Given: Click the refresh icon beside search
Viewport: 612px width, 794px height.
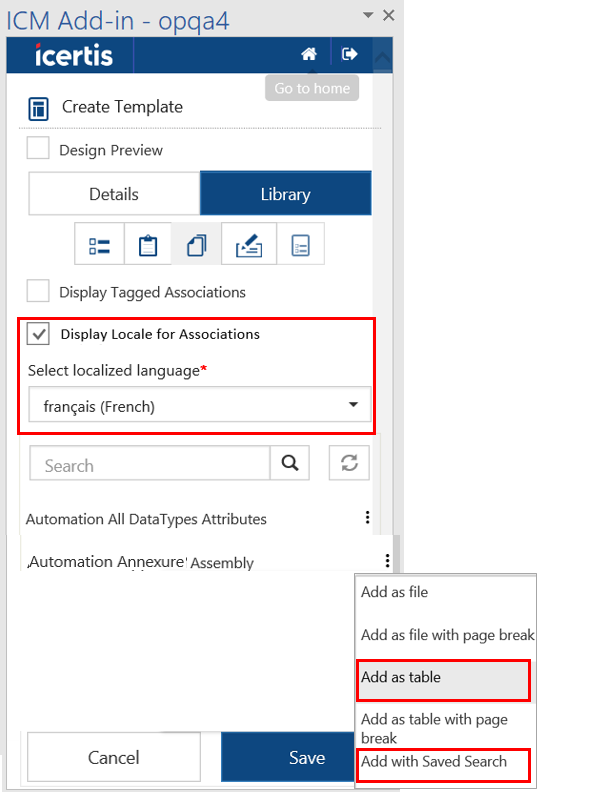Looking at the screenshot, I should tap(349, 463).
